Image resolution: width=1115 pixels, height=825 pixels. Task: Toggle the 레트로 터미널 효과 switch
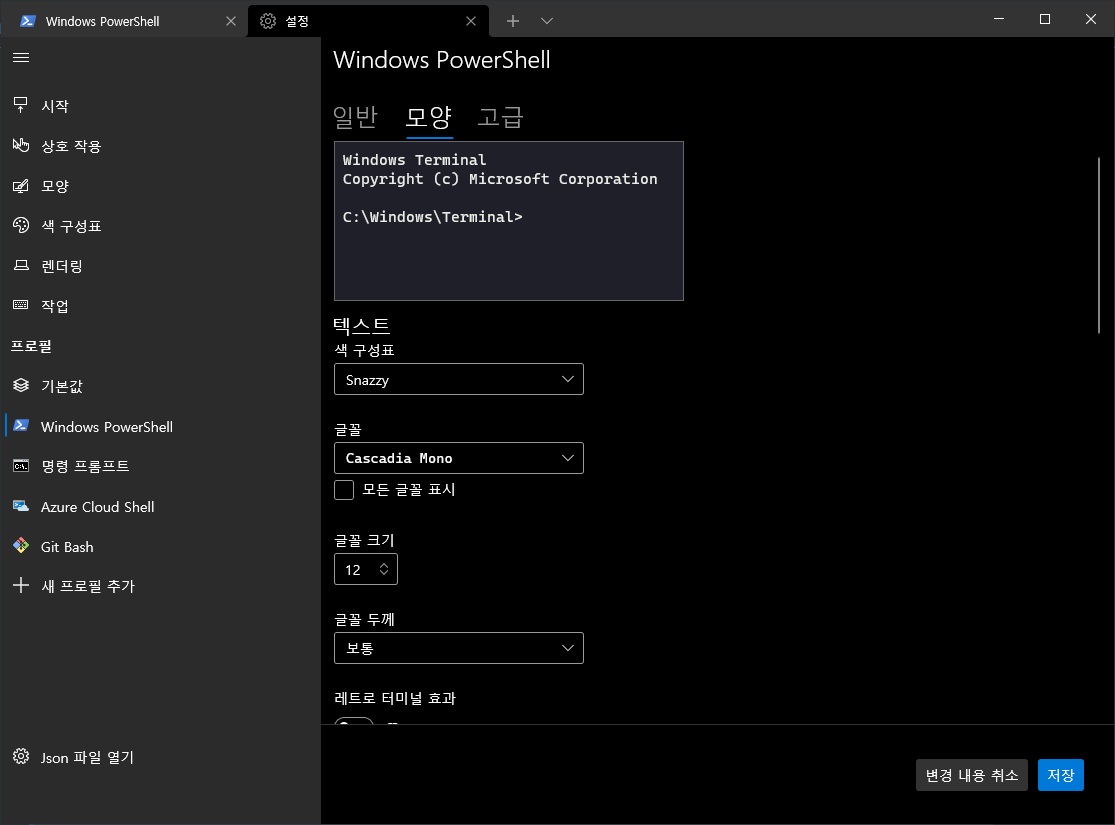click(x=354, y=721)
